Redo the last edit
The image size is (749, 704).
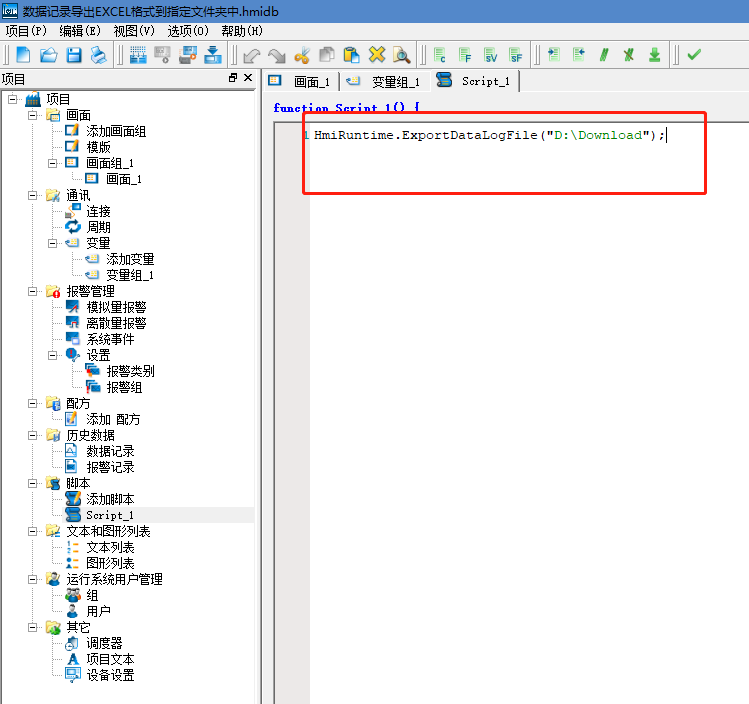(277, 56)
